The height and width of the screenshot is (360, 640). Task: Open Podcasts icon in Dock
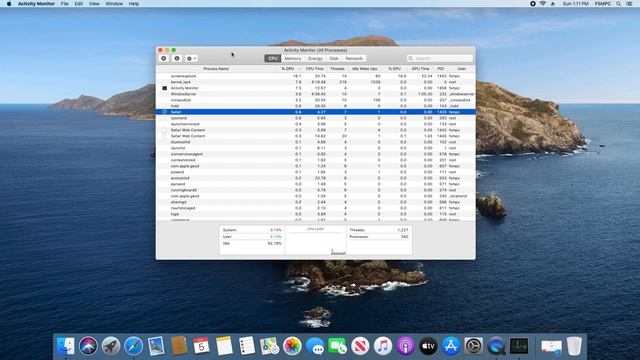(405, 346)
